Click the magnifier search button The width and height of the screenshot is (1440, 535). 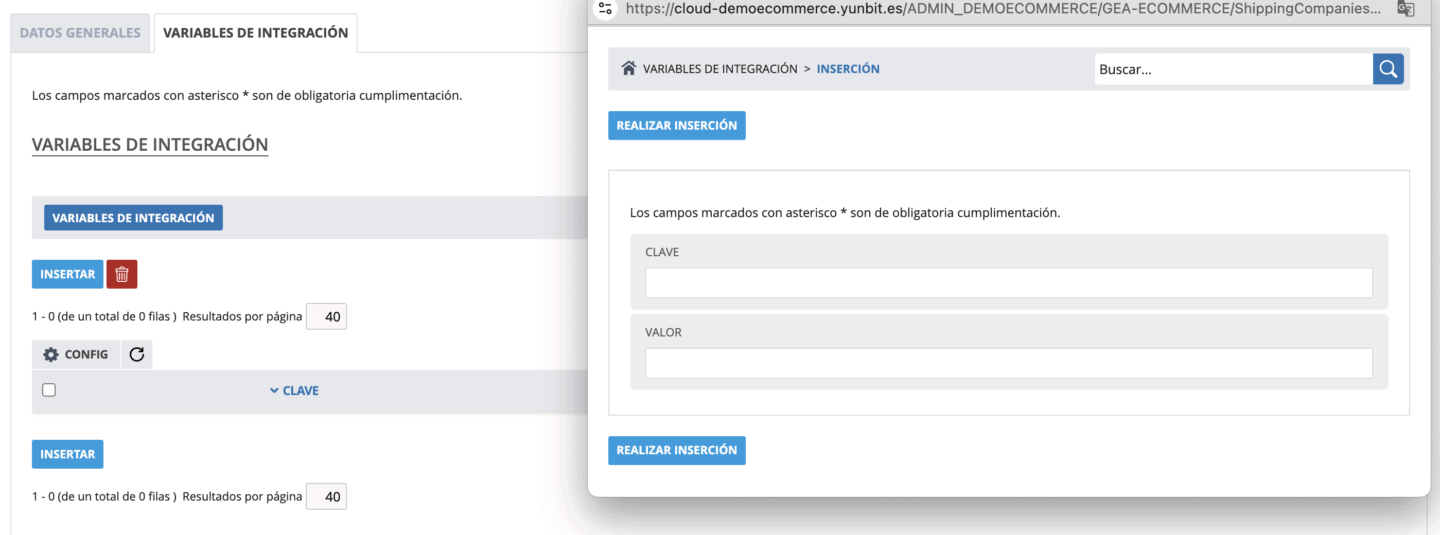pyautogui.click(x=1388, y=69)
